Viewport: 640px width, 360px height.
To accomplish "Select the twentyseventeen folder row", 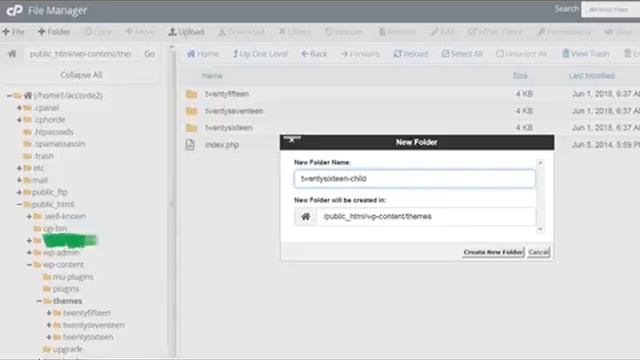I will pyautogui.click(x=409, y=111).
